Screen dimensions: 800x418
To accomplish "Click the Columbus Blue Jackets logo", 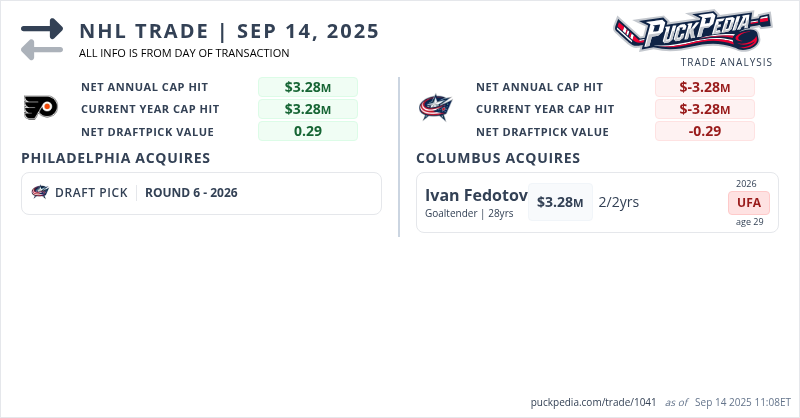I will click(x=435, y=107).
